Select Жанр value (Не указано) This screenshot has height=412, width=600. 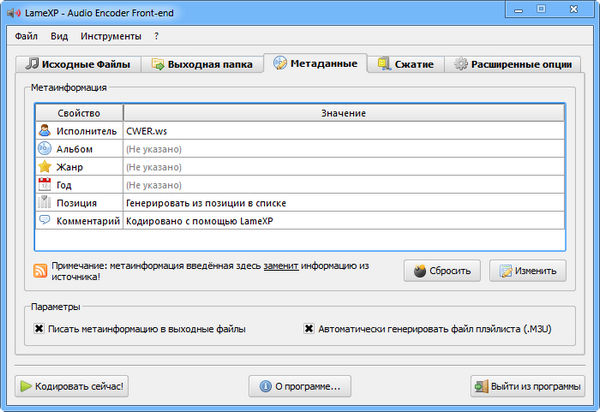344,167
